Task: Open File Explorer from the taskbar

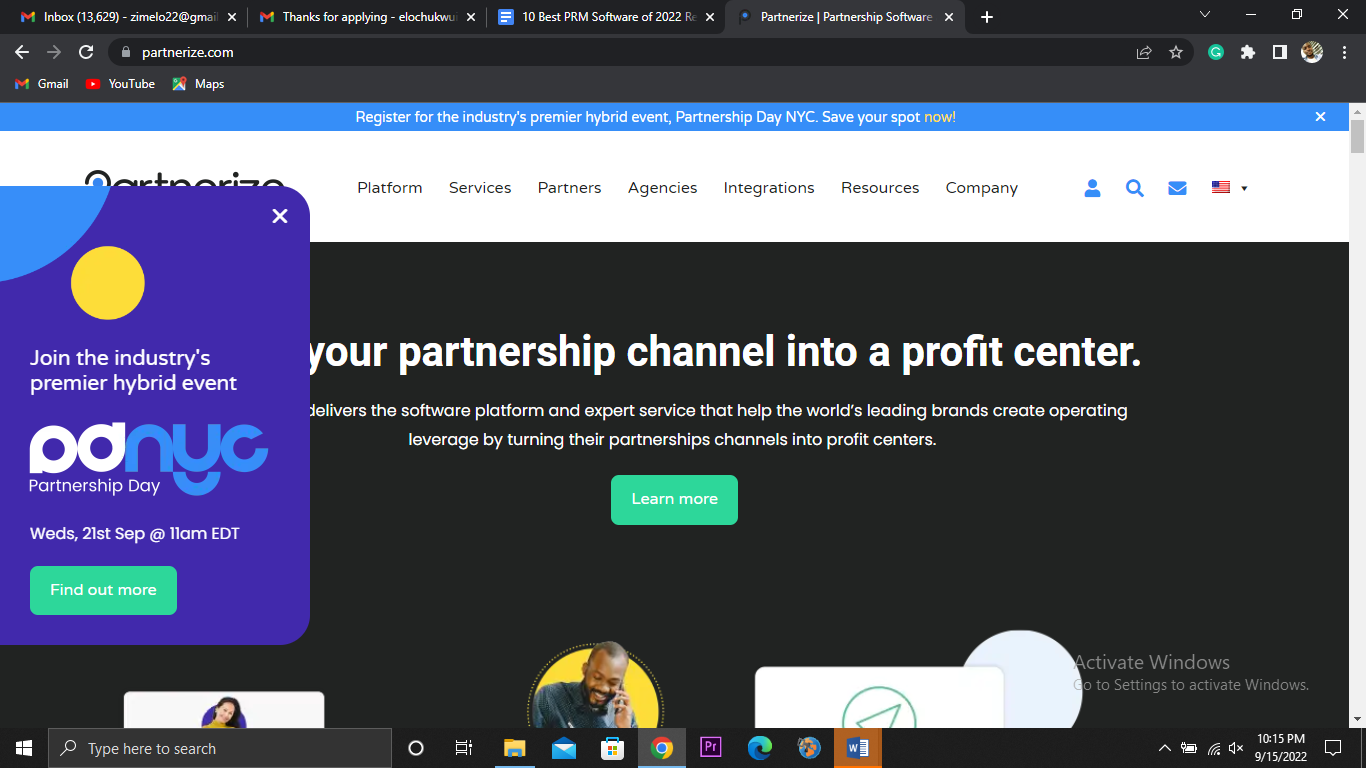Action: coord(514,748)
